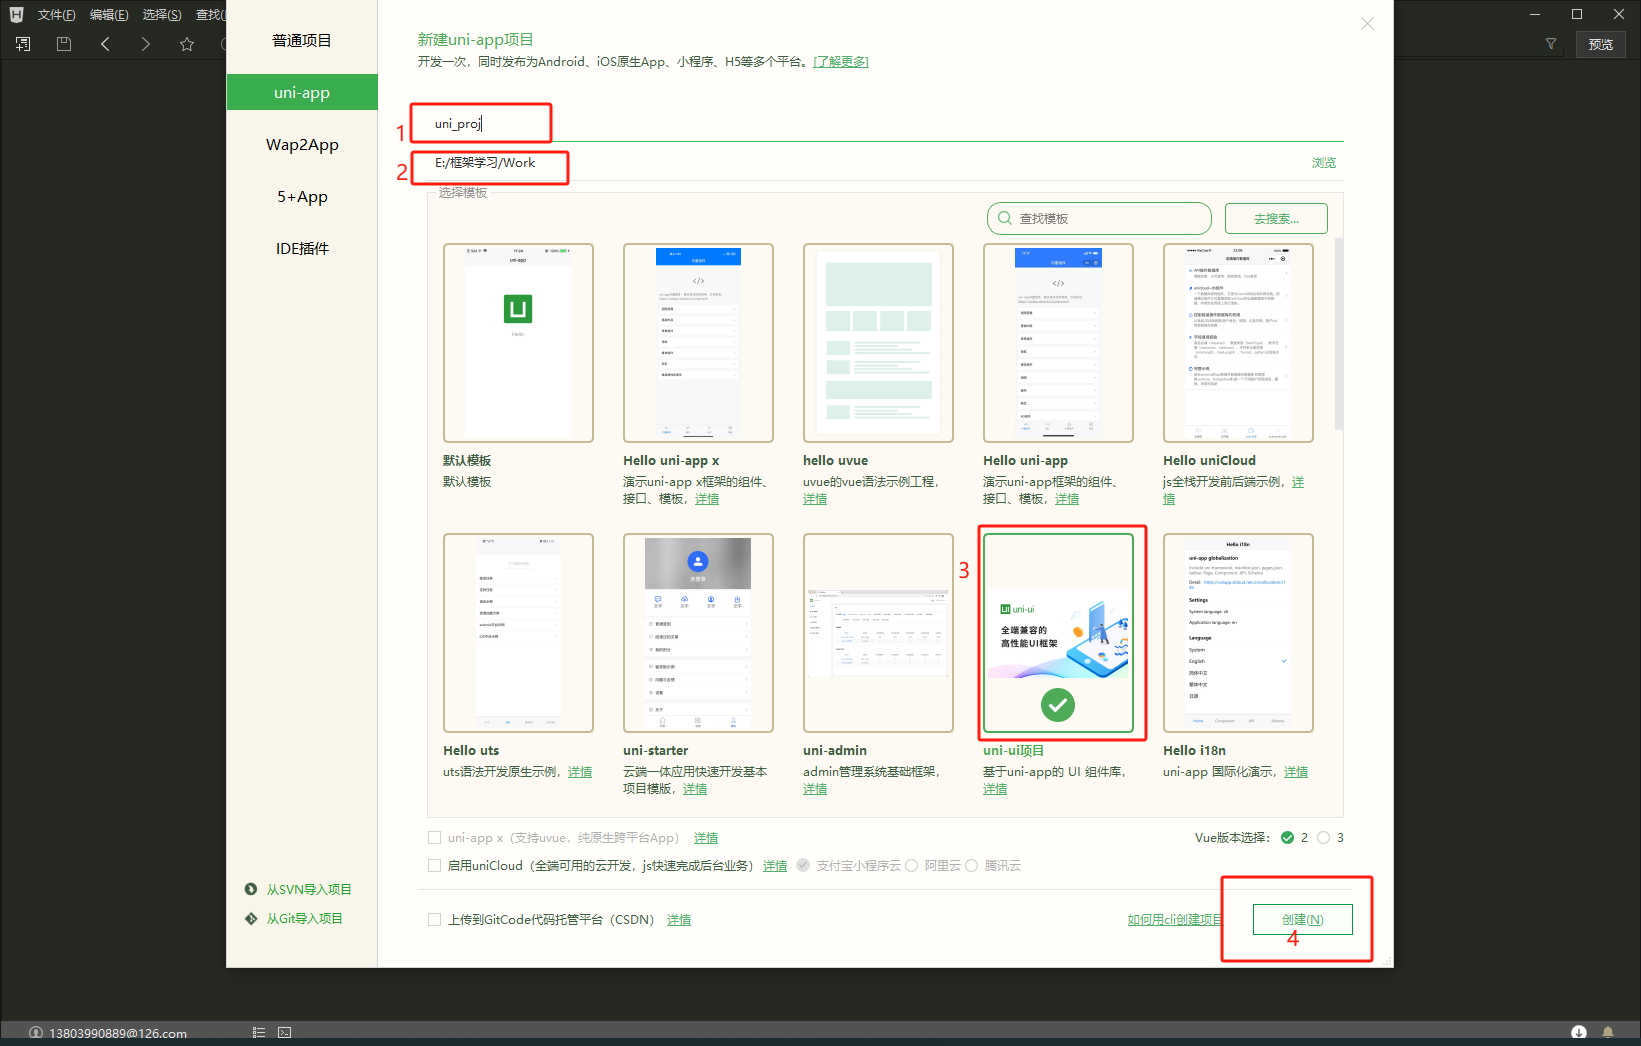
Task: Open the 编辑(E) menu
Action: (109, 14)
